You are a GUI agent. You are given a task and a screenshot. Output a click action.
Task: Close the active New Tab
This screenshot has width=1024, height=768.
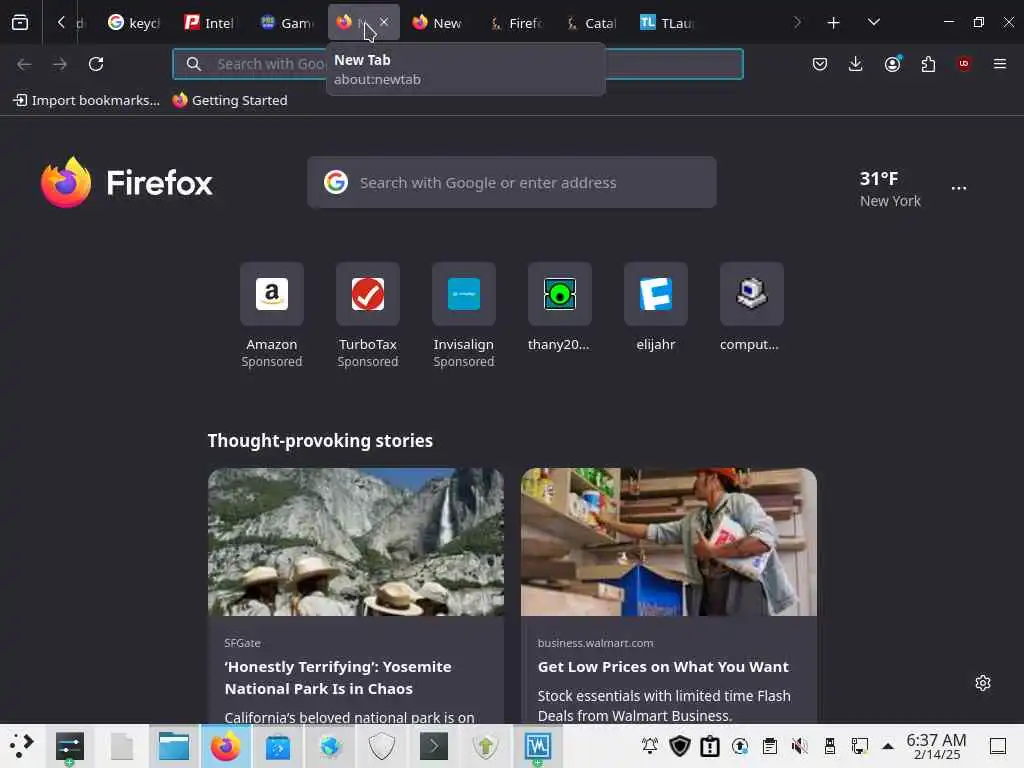(x=384, y=22)
